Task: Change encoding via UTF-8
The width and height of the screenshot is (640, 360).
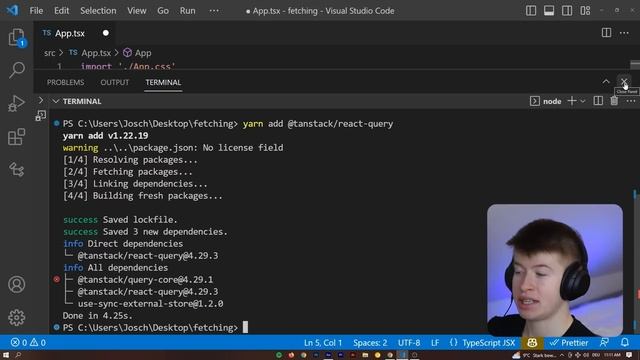Action: [409, 343]
